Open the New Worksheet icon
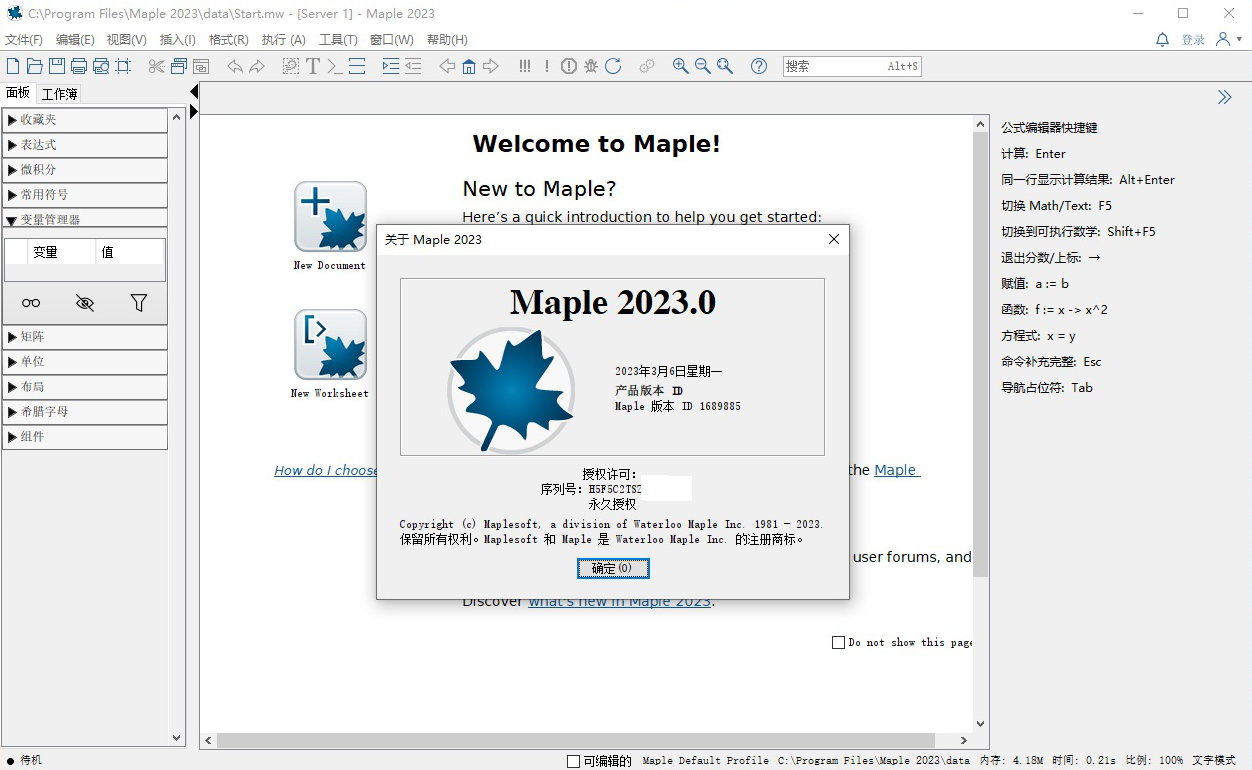The width and height of the screenshot is (1252, 770). [x=330, y=345]
